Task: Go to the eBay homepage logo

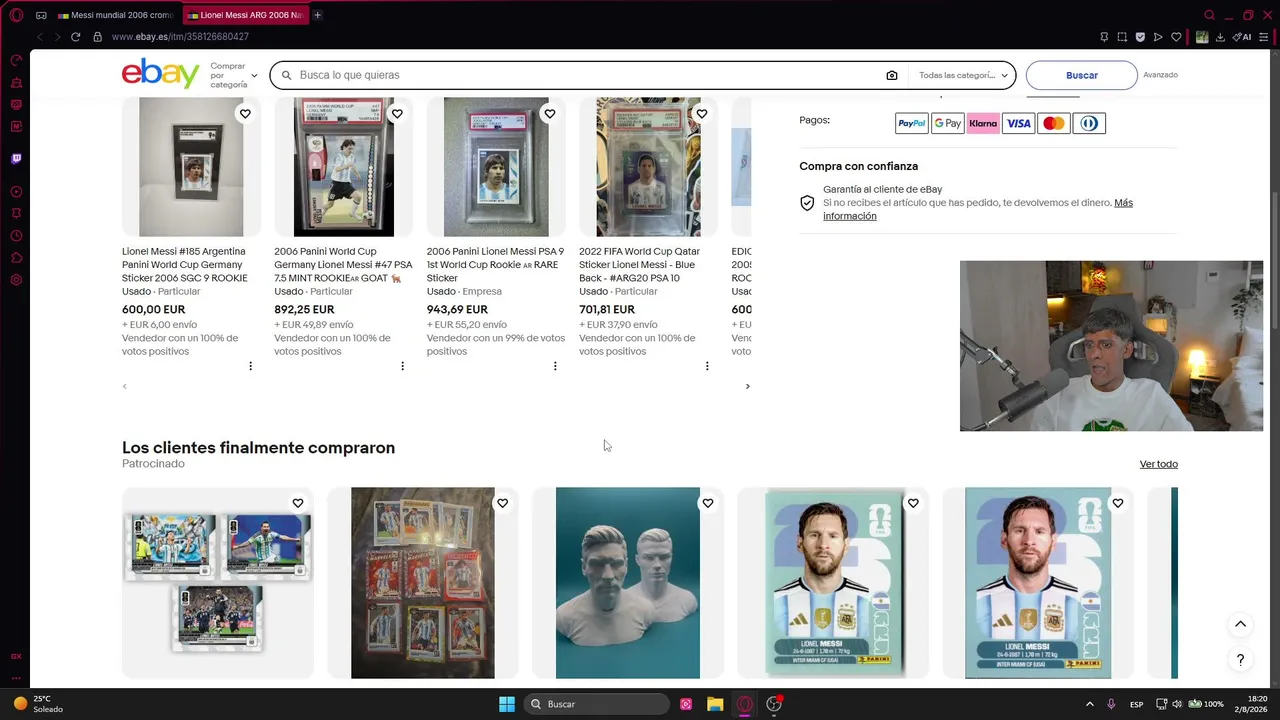Action: click(x=161, y=74)
